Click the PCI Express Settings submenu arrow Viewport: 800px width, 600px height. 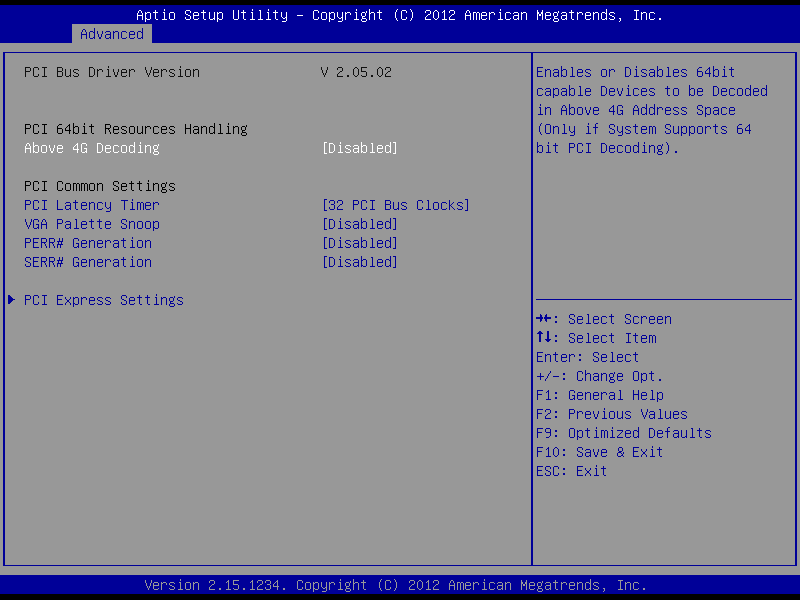[11, 299]
